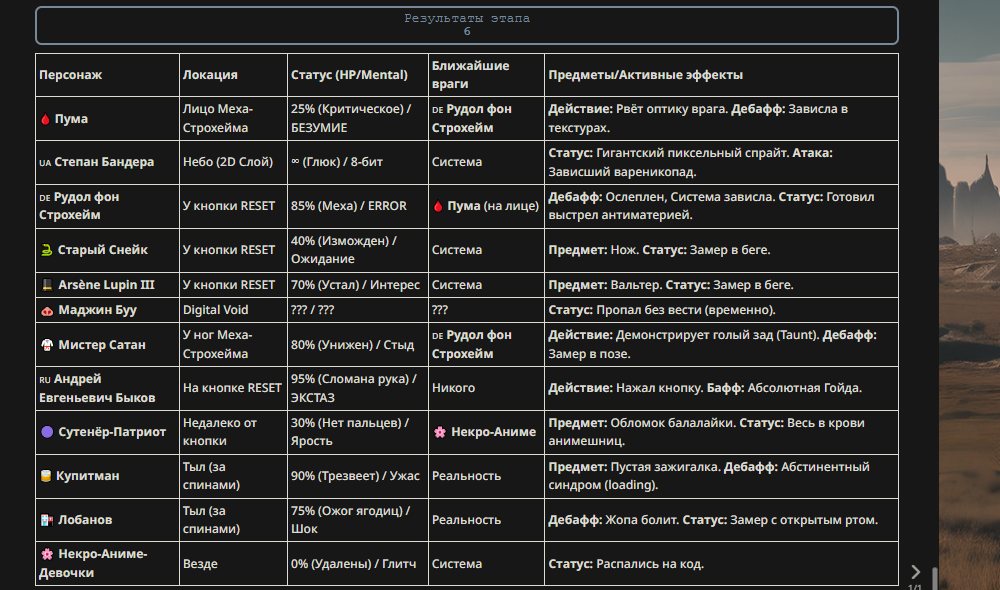
Task: Select 'Действие: Демонстрирует голый зад' cell
Action: [721, 344]
